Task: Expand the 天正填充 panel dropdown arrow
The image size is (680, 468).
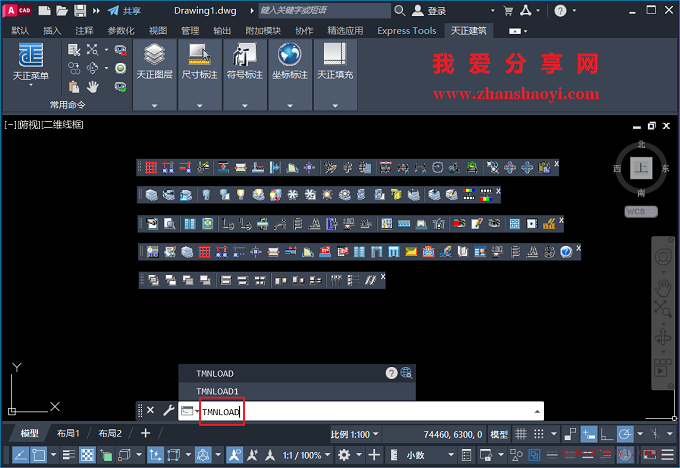Action: pyautogui.click(x=335, y=105)
